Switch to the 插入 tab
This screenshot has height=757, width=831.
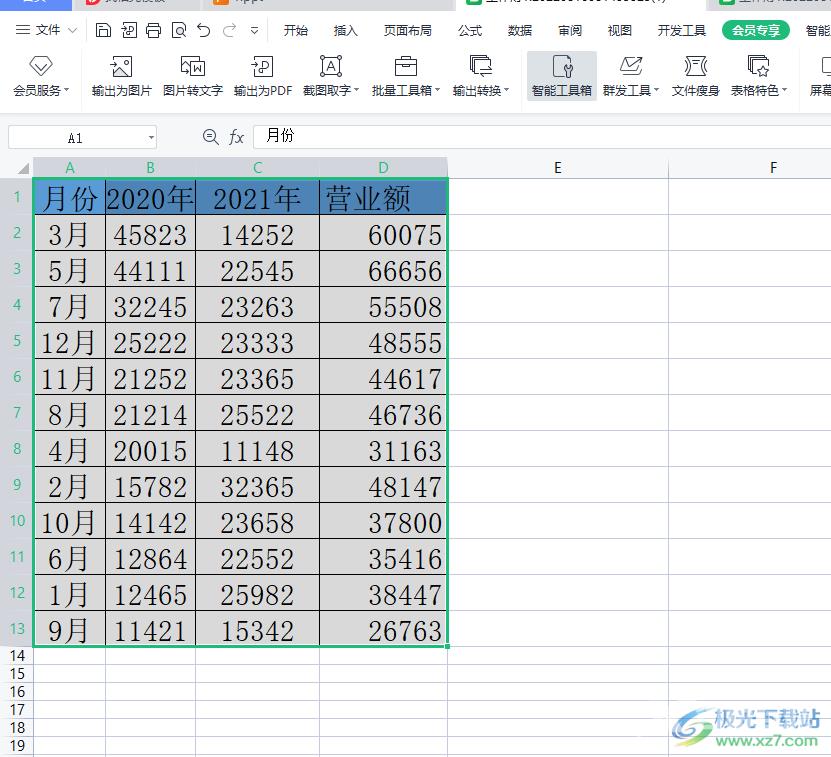tap(346, 31)
